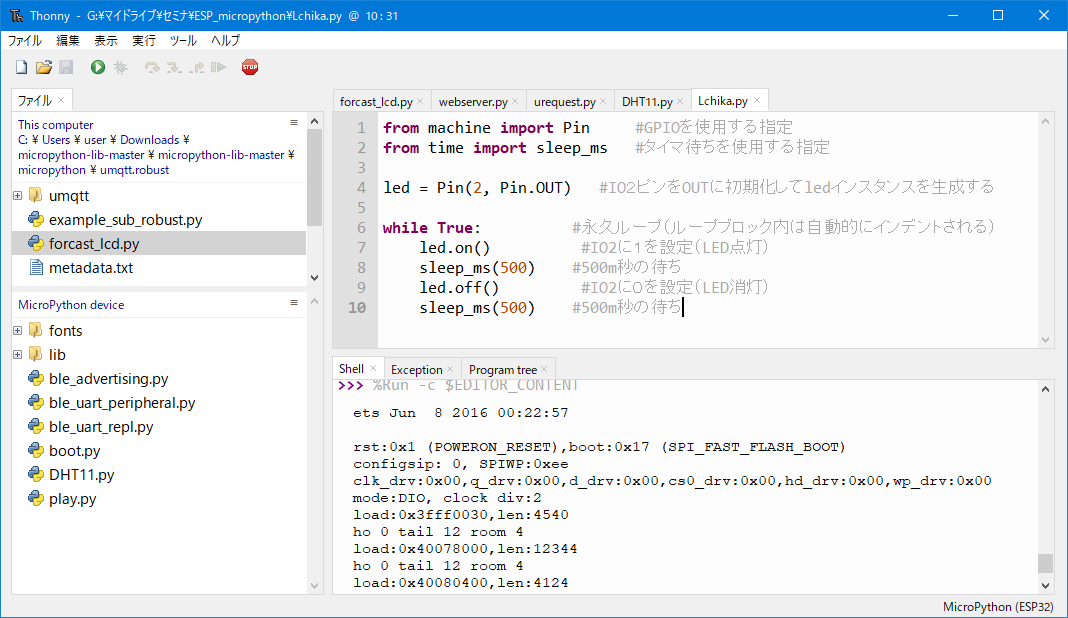Click the Open file folder icon
The height and width of the screenshot is (618, 1068).
pos(43,67)
